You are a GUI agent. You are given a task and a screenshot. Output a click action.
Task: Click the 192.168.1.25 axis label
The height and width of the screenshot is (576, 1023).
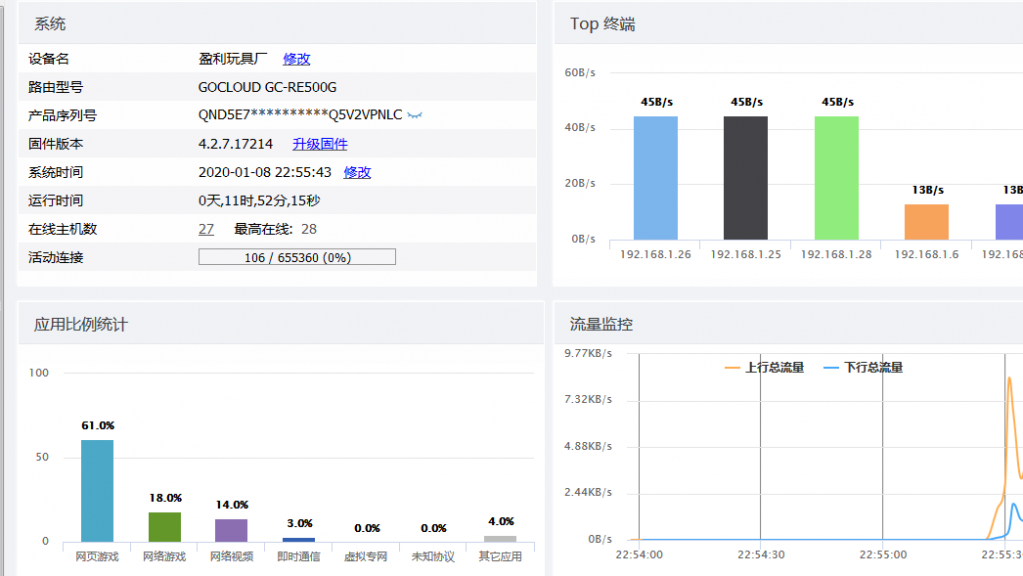click(746, 254)
